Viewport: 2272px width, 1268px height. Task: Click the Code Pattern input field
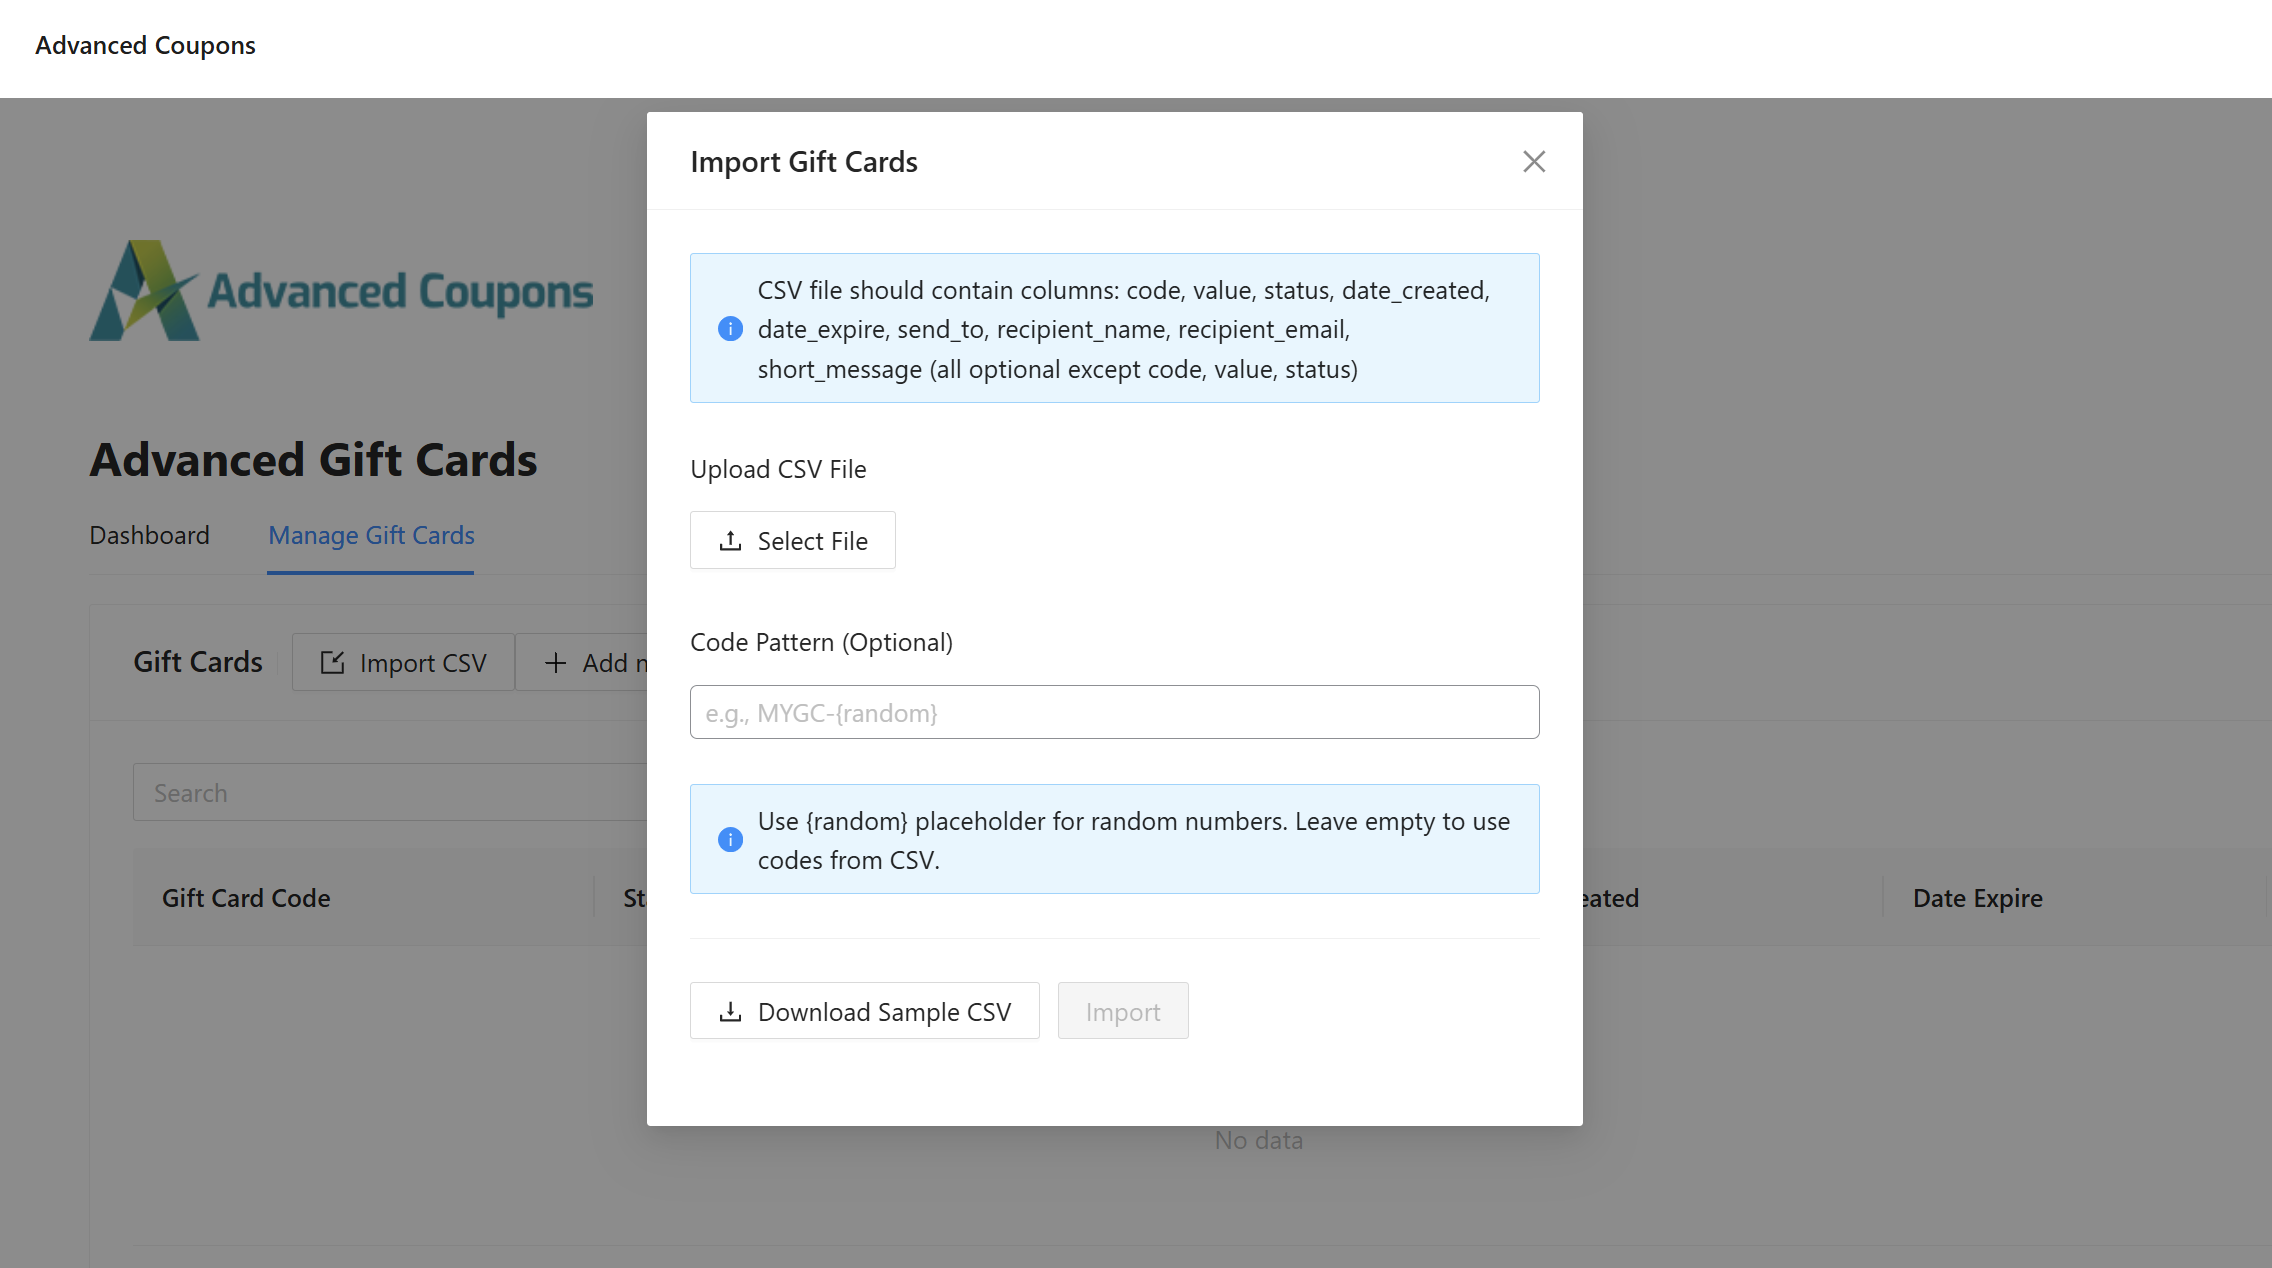(1114, 712)
